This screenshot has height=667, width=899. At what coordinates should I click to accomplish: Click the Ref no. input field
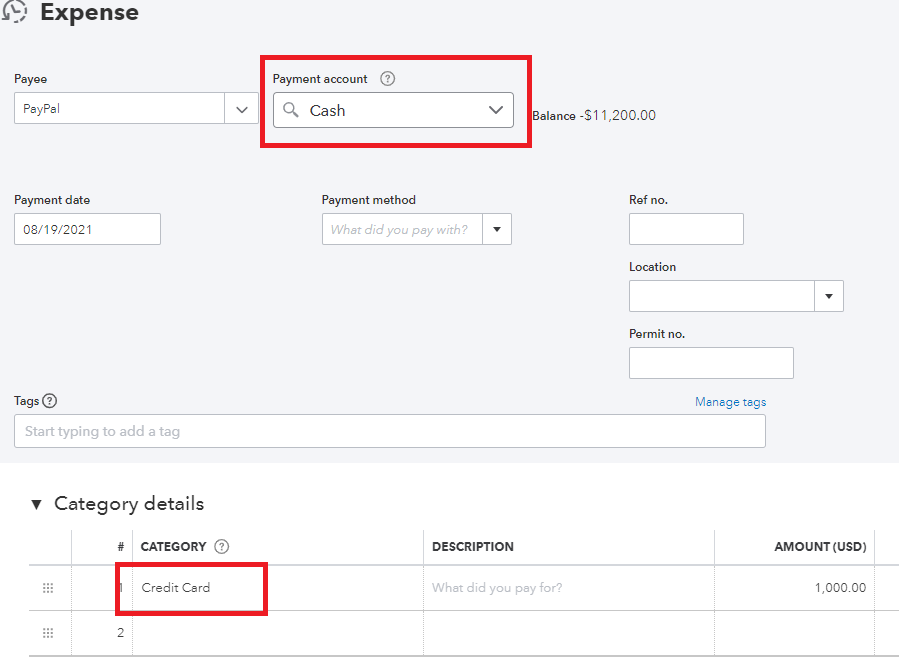point(686,229)
